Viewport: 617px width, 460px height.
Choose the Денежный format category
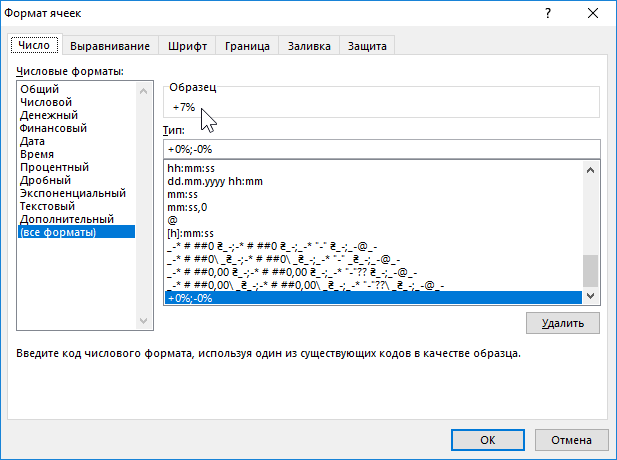tap(77, 115)
